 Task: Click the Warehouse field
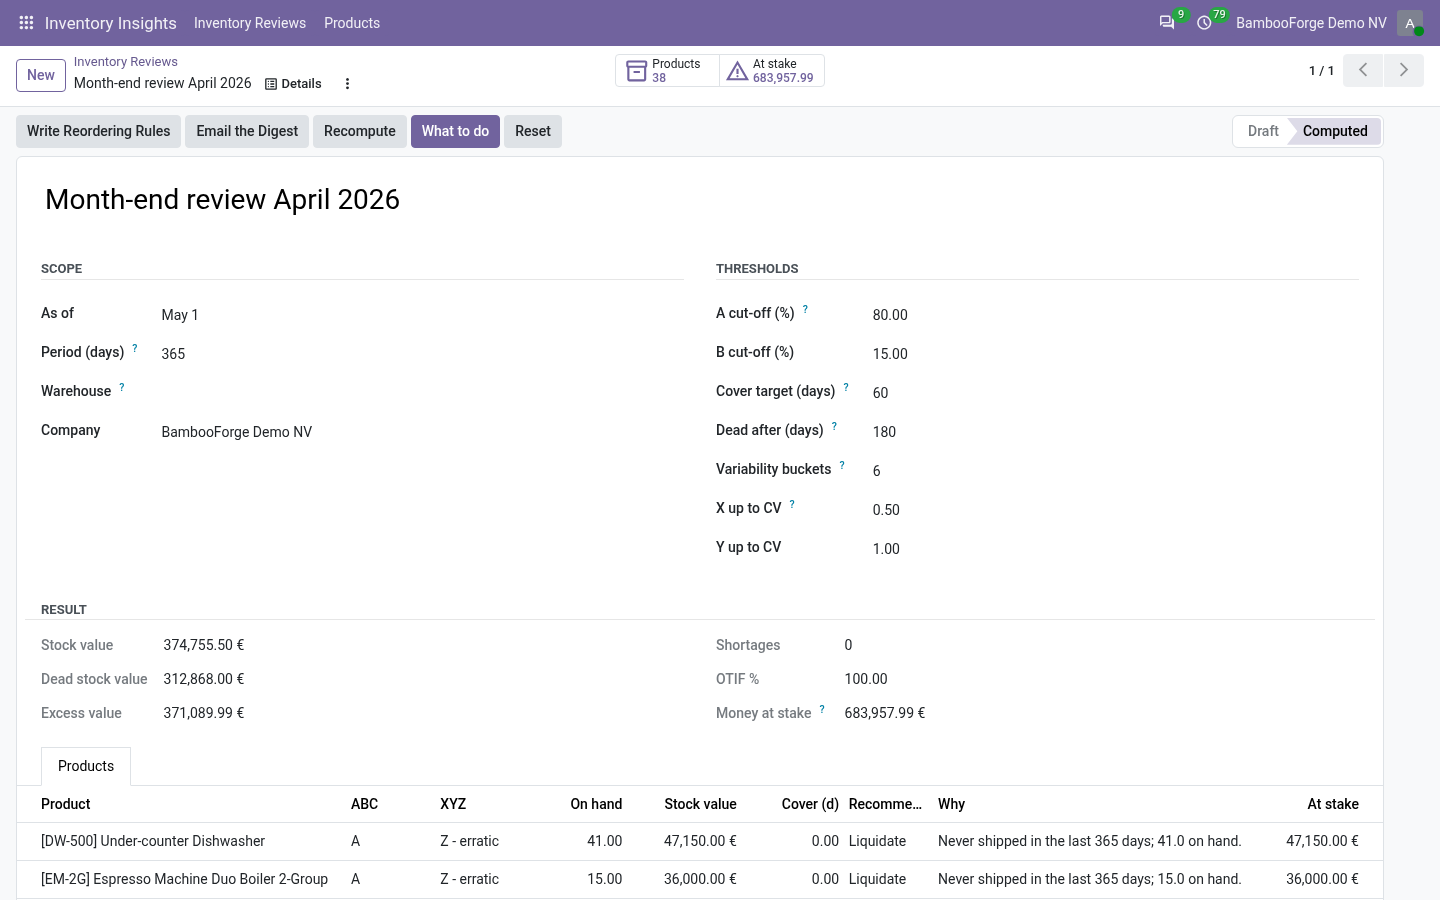click(x=420, y=392)
